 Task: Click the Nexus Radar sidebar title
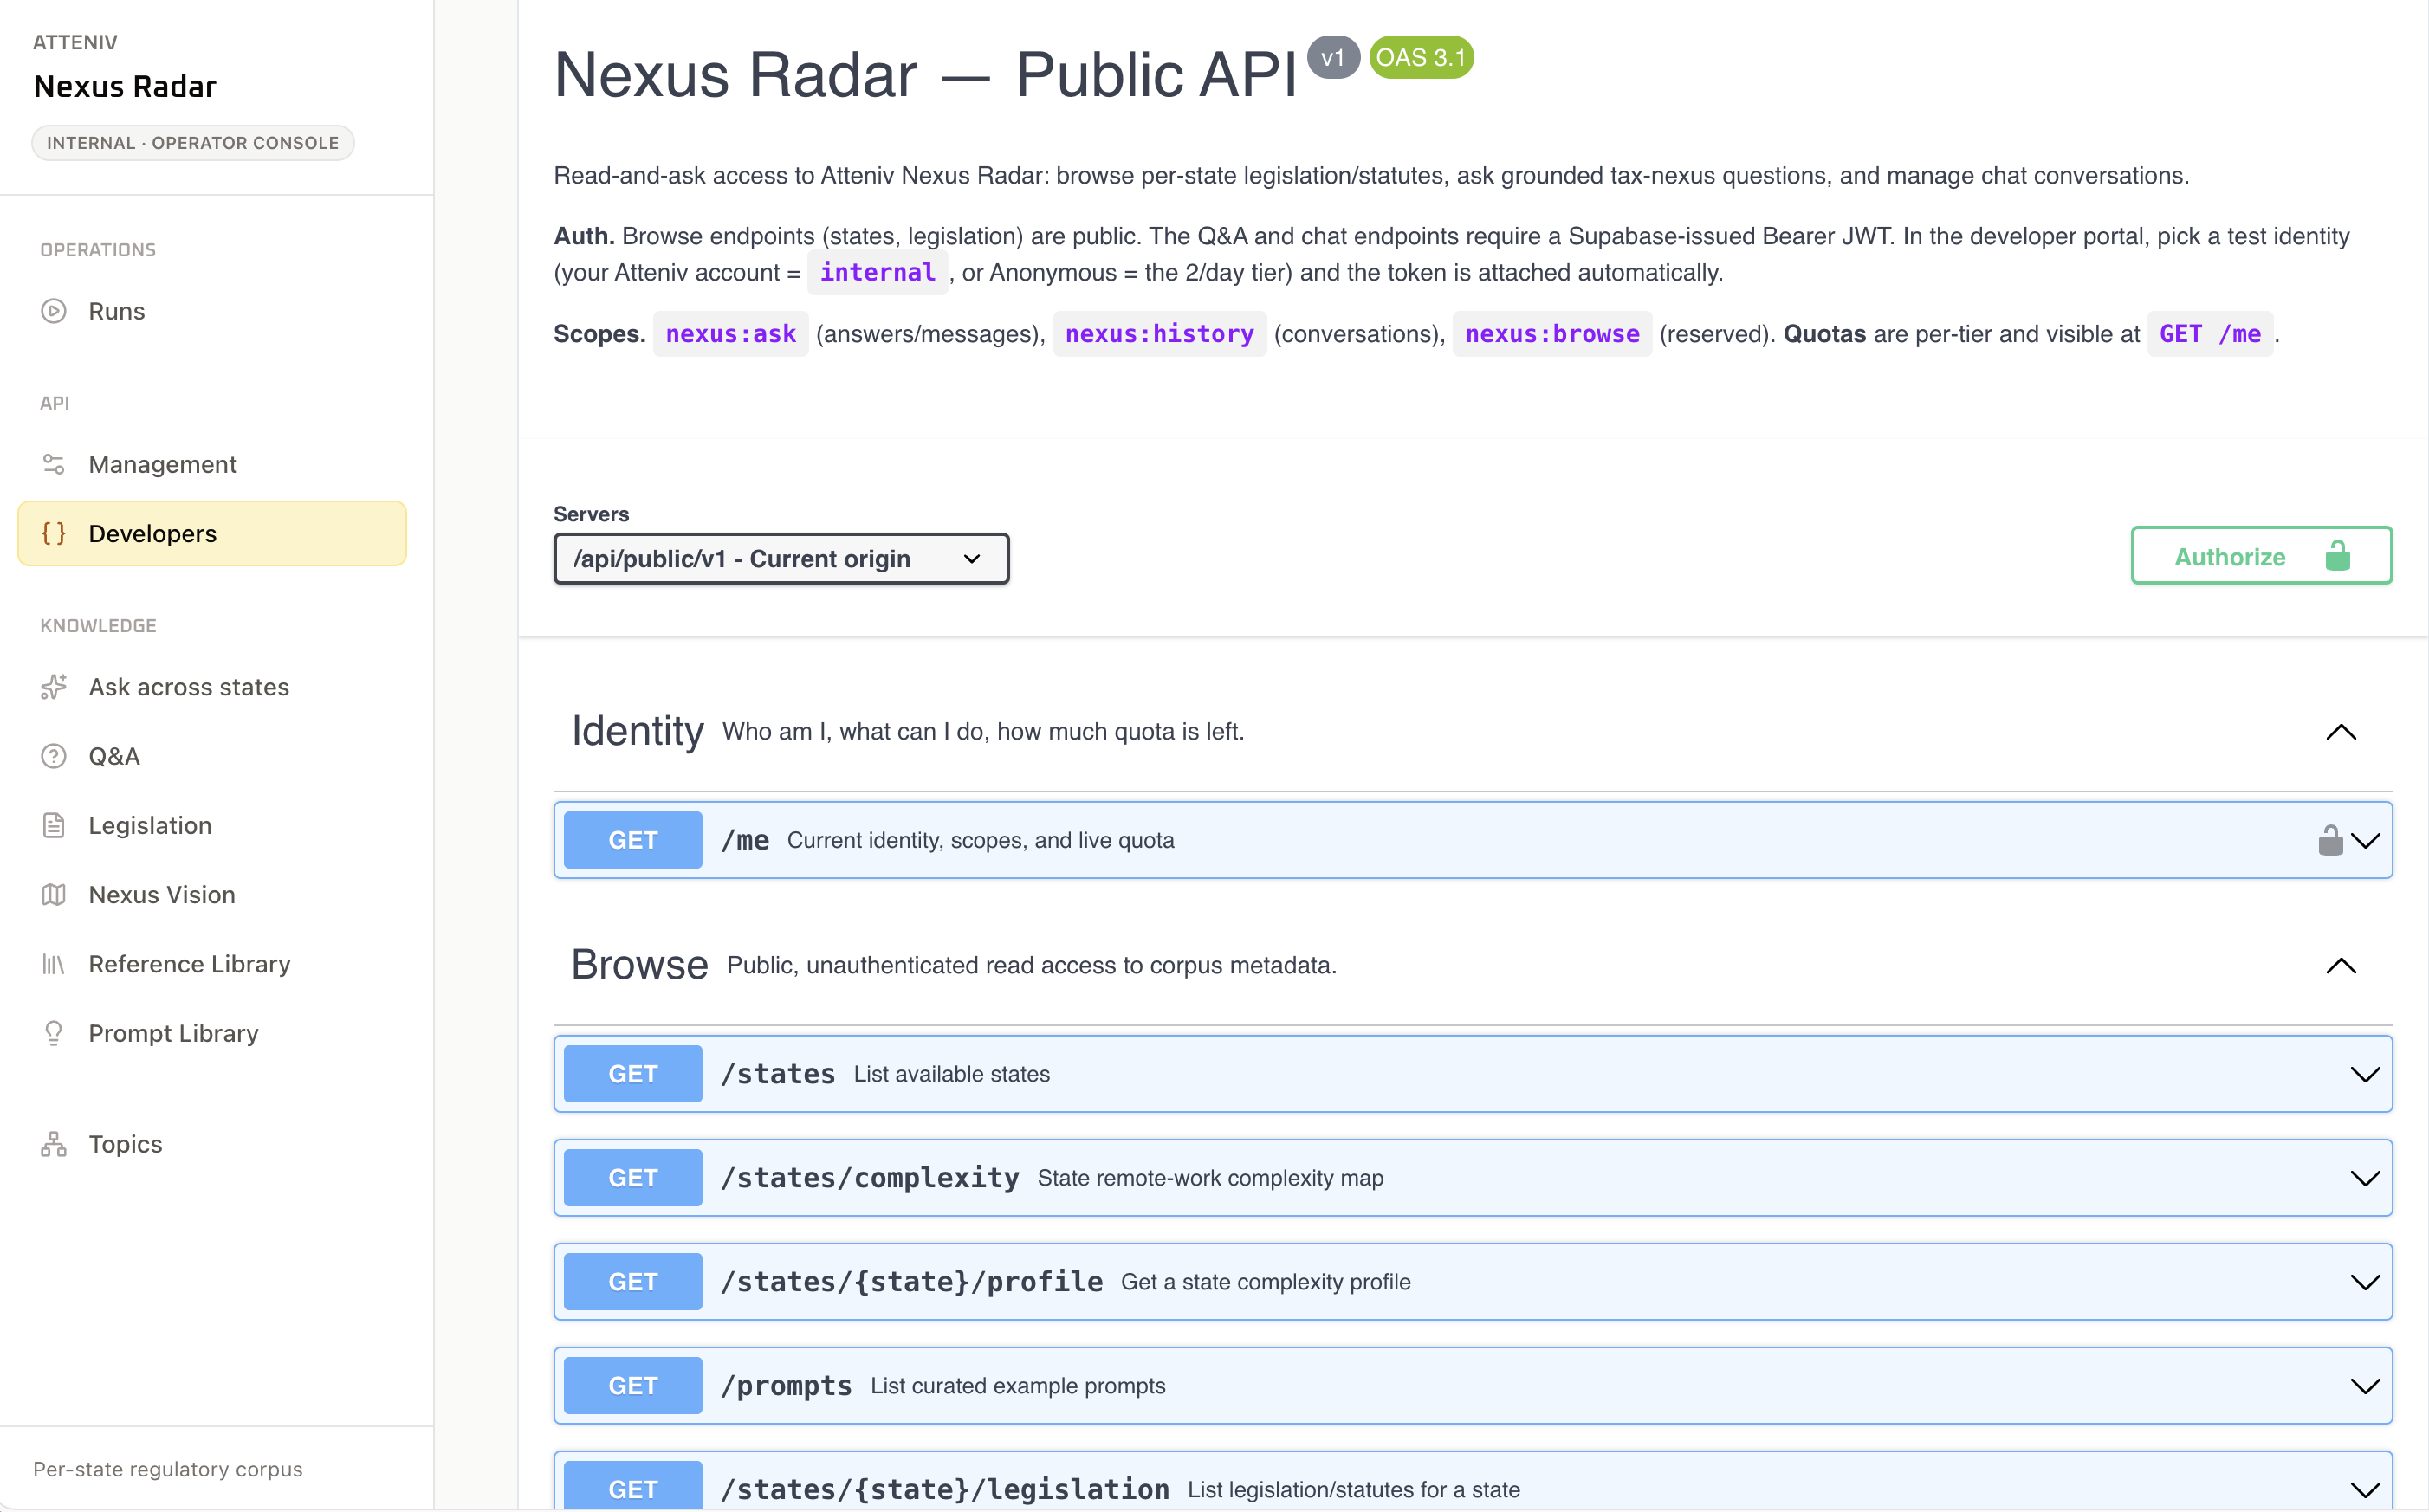125,87
